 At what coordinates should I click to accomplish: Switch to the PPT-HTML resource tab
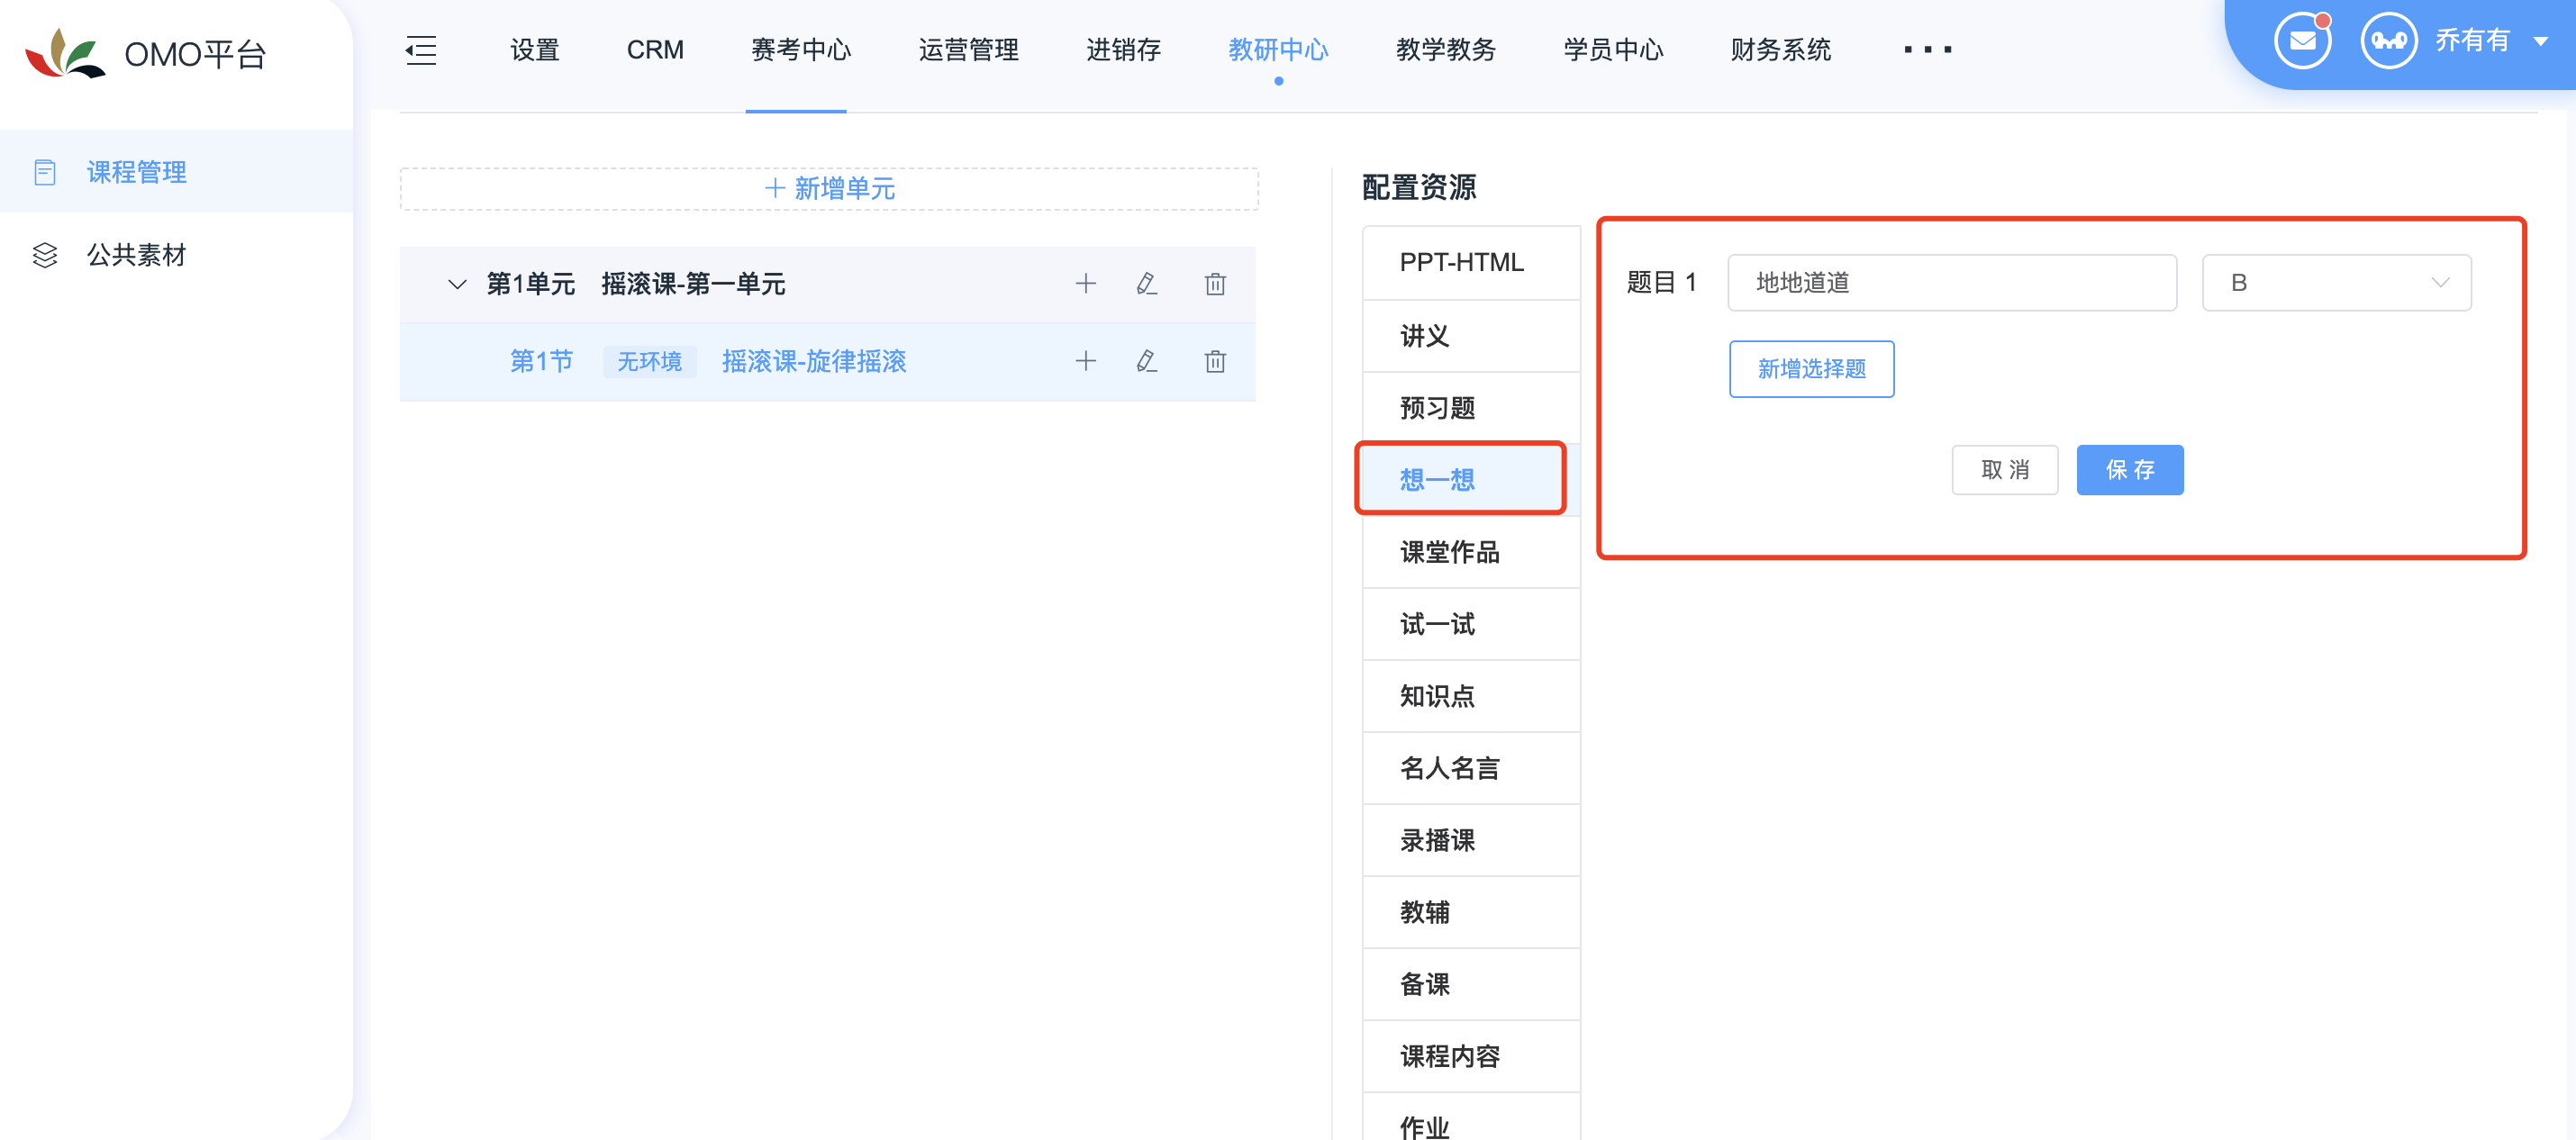click(1471, 263)
